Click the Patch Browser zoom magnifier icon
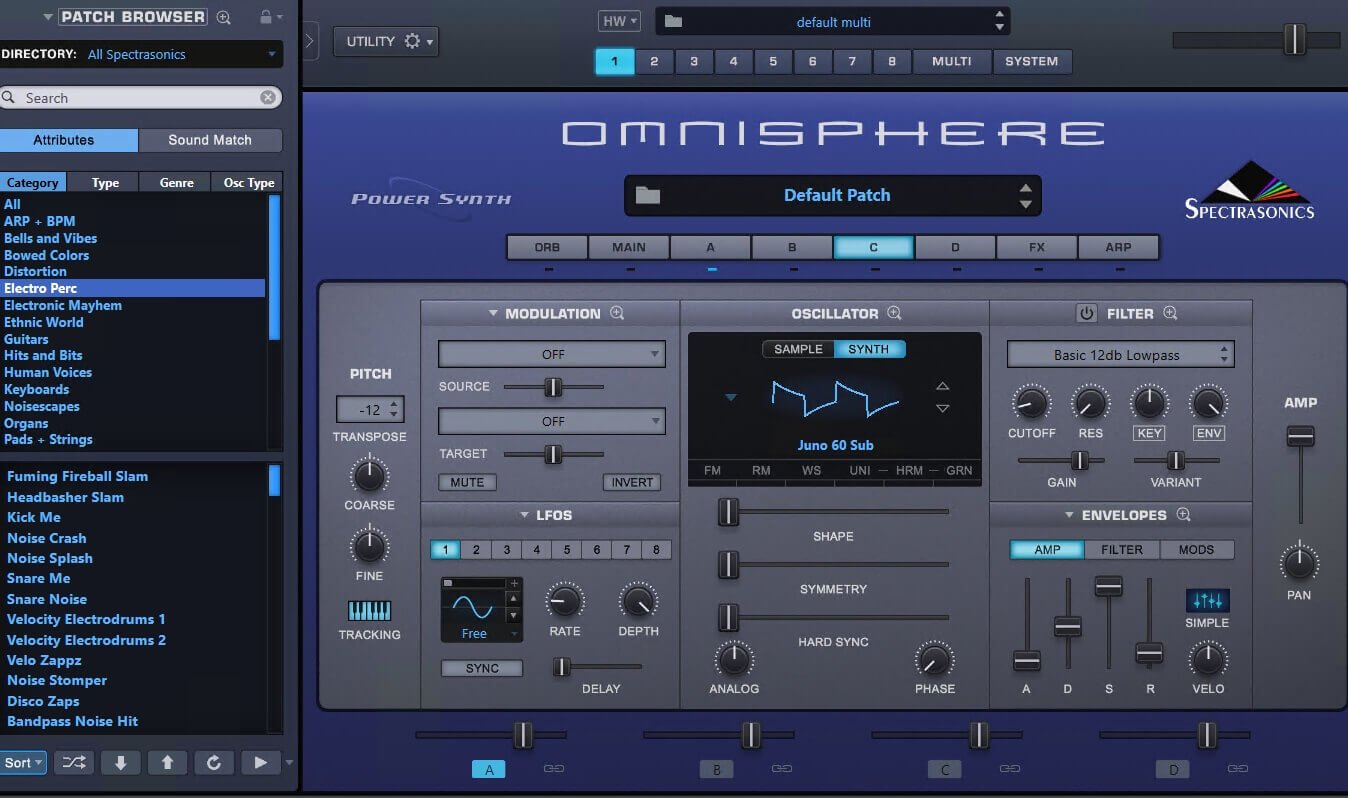 pyautogui.click(x=223, y=17)
